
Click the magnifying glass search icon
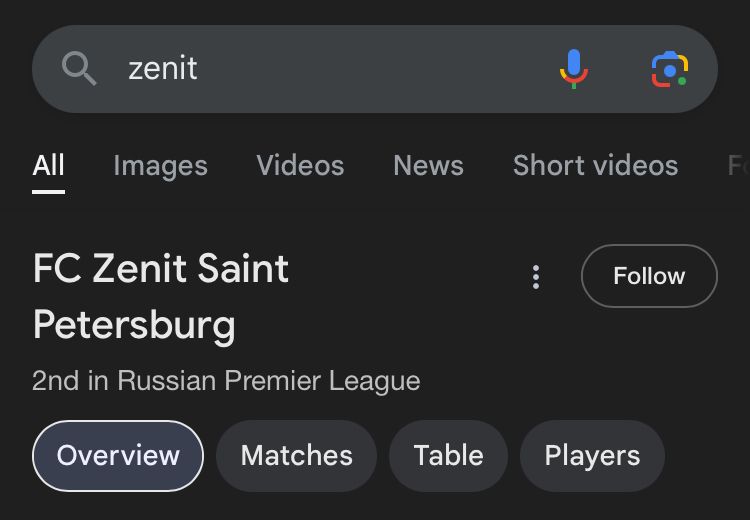click(x=79, y=69)
